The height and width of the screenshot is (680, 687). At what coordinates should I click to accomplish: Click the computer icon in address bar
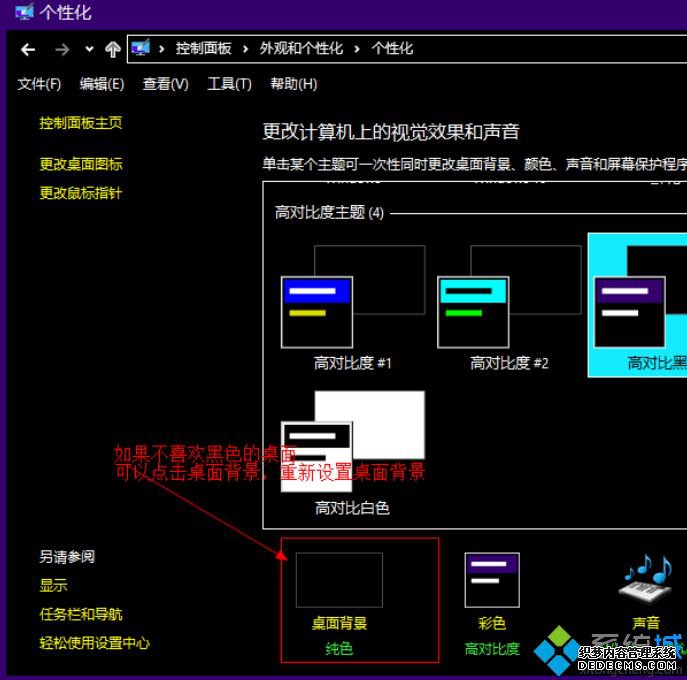pos(141,48)
